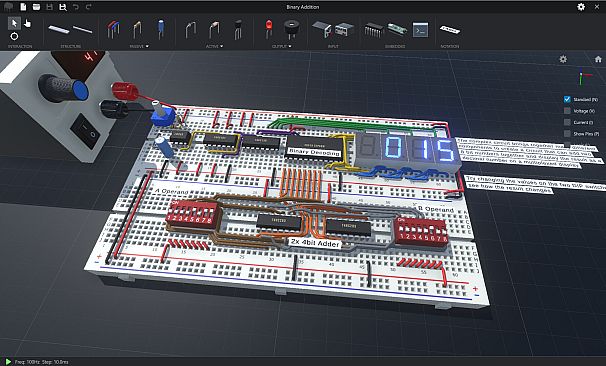Click the app logo icon
606x366 pixels.
[x=8, y=7]
